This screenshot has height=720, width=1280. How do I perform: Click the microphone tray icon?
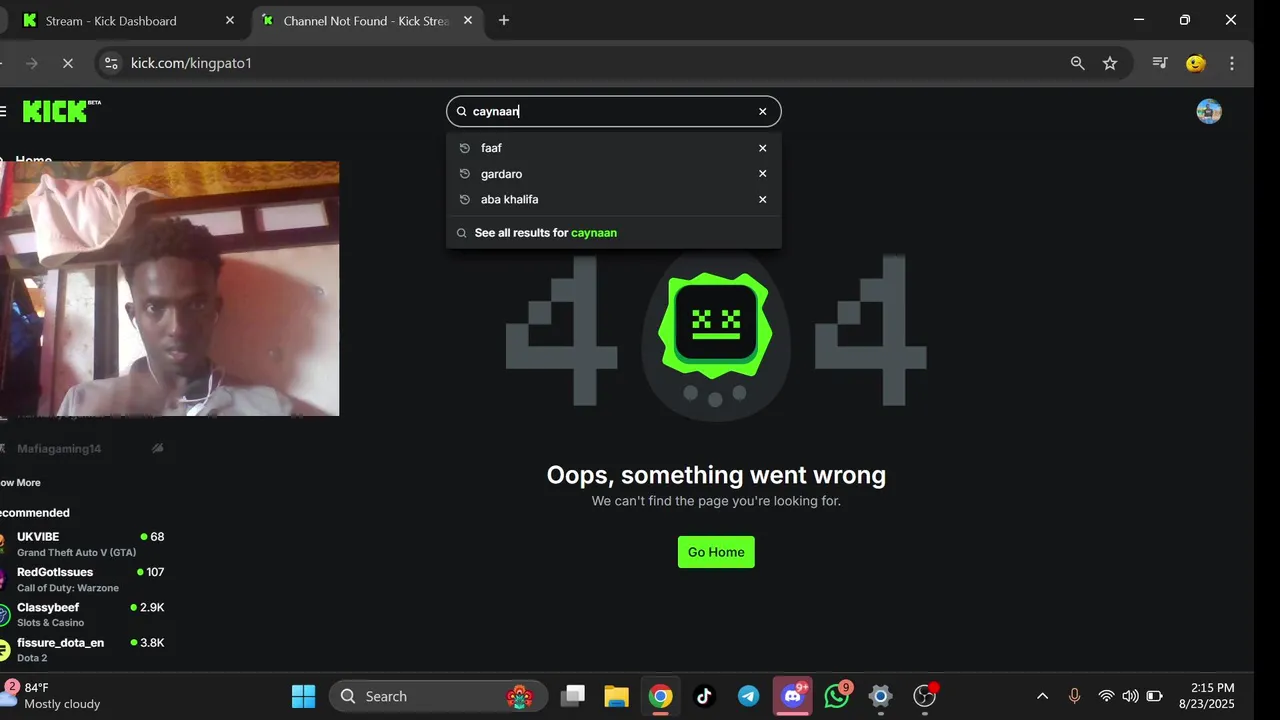[1075, 696]
